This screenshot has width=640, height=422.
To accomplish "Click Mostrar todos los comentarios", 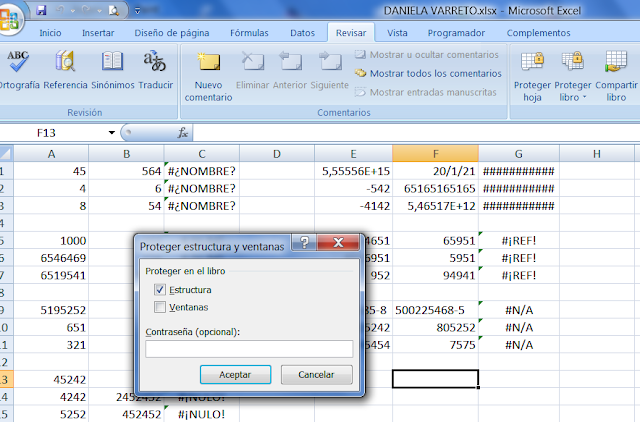I will pyautogui.click(x=428, y=73).
